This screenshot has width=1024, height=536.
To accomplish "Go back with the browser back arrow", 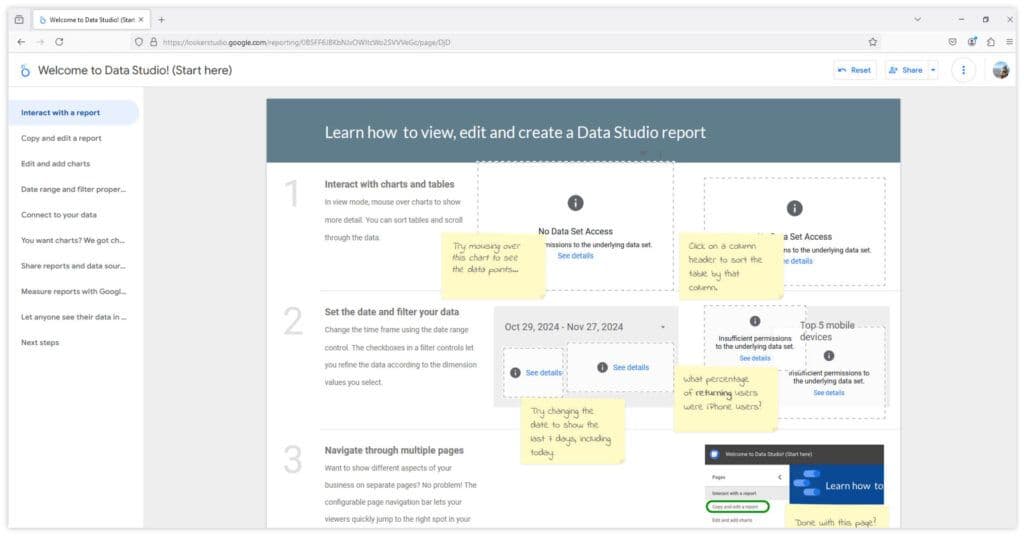I will (x=22, y=42).
